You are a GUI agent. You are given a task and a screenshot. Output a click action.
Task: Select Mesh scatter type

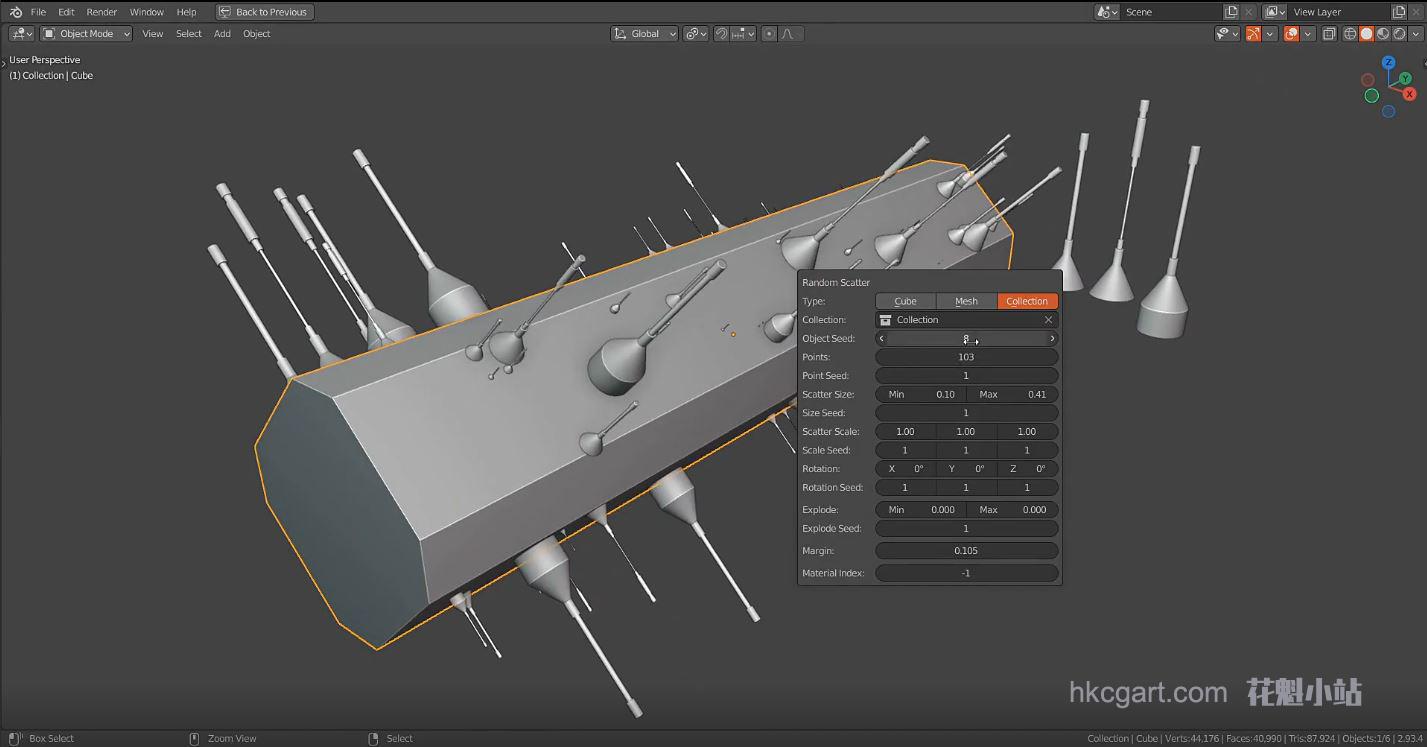966,301
